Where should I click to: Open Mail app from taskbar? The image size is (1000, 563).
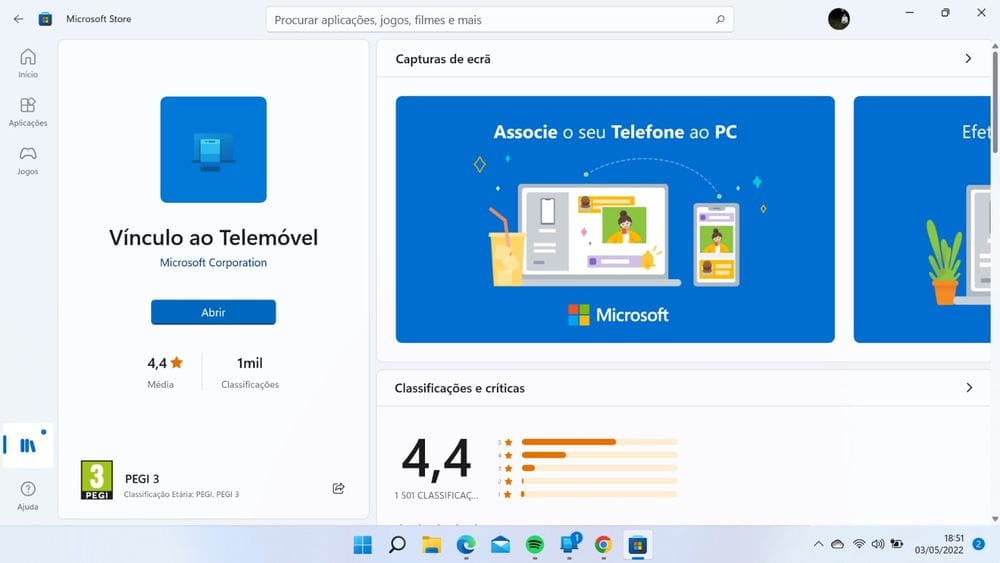point(501,545)
